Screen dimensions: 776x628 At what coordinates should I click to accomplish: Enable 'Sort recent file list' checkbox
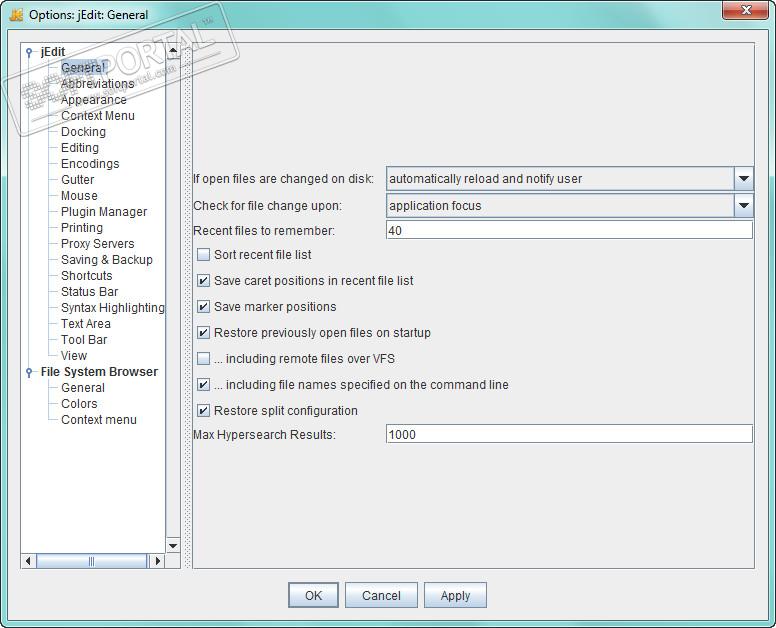click(x=203, y=254)
